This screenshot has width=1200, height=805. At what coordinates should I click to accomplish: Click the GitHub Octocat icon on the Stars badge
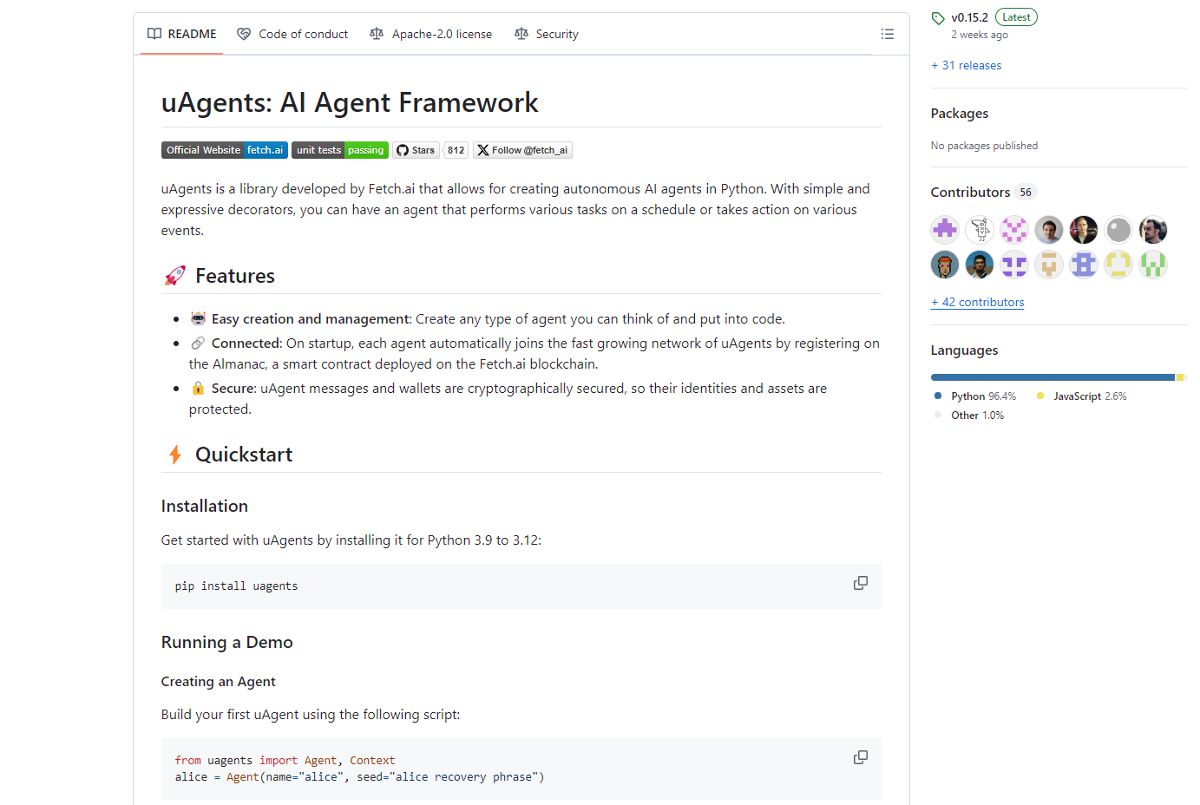tap(403, 150)
